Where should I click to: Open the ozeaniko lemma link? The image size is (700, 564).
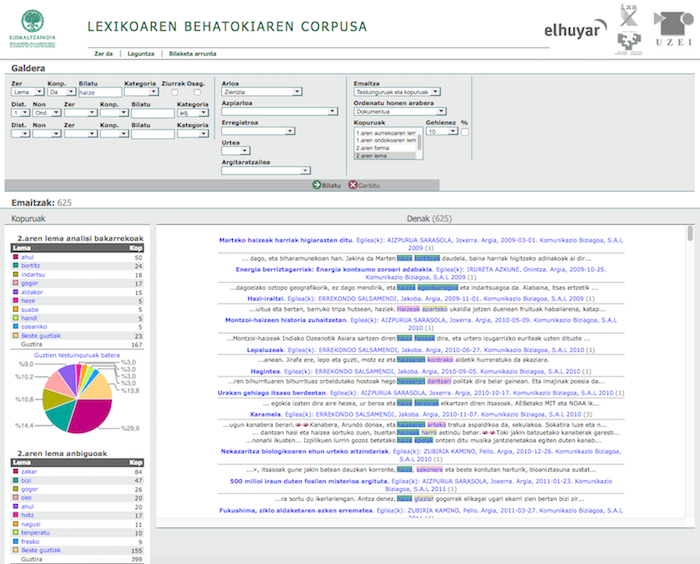(34, 327)
